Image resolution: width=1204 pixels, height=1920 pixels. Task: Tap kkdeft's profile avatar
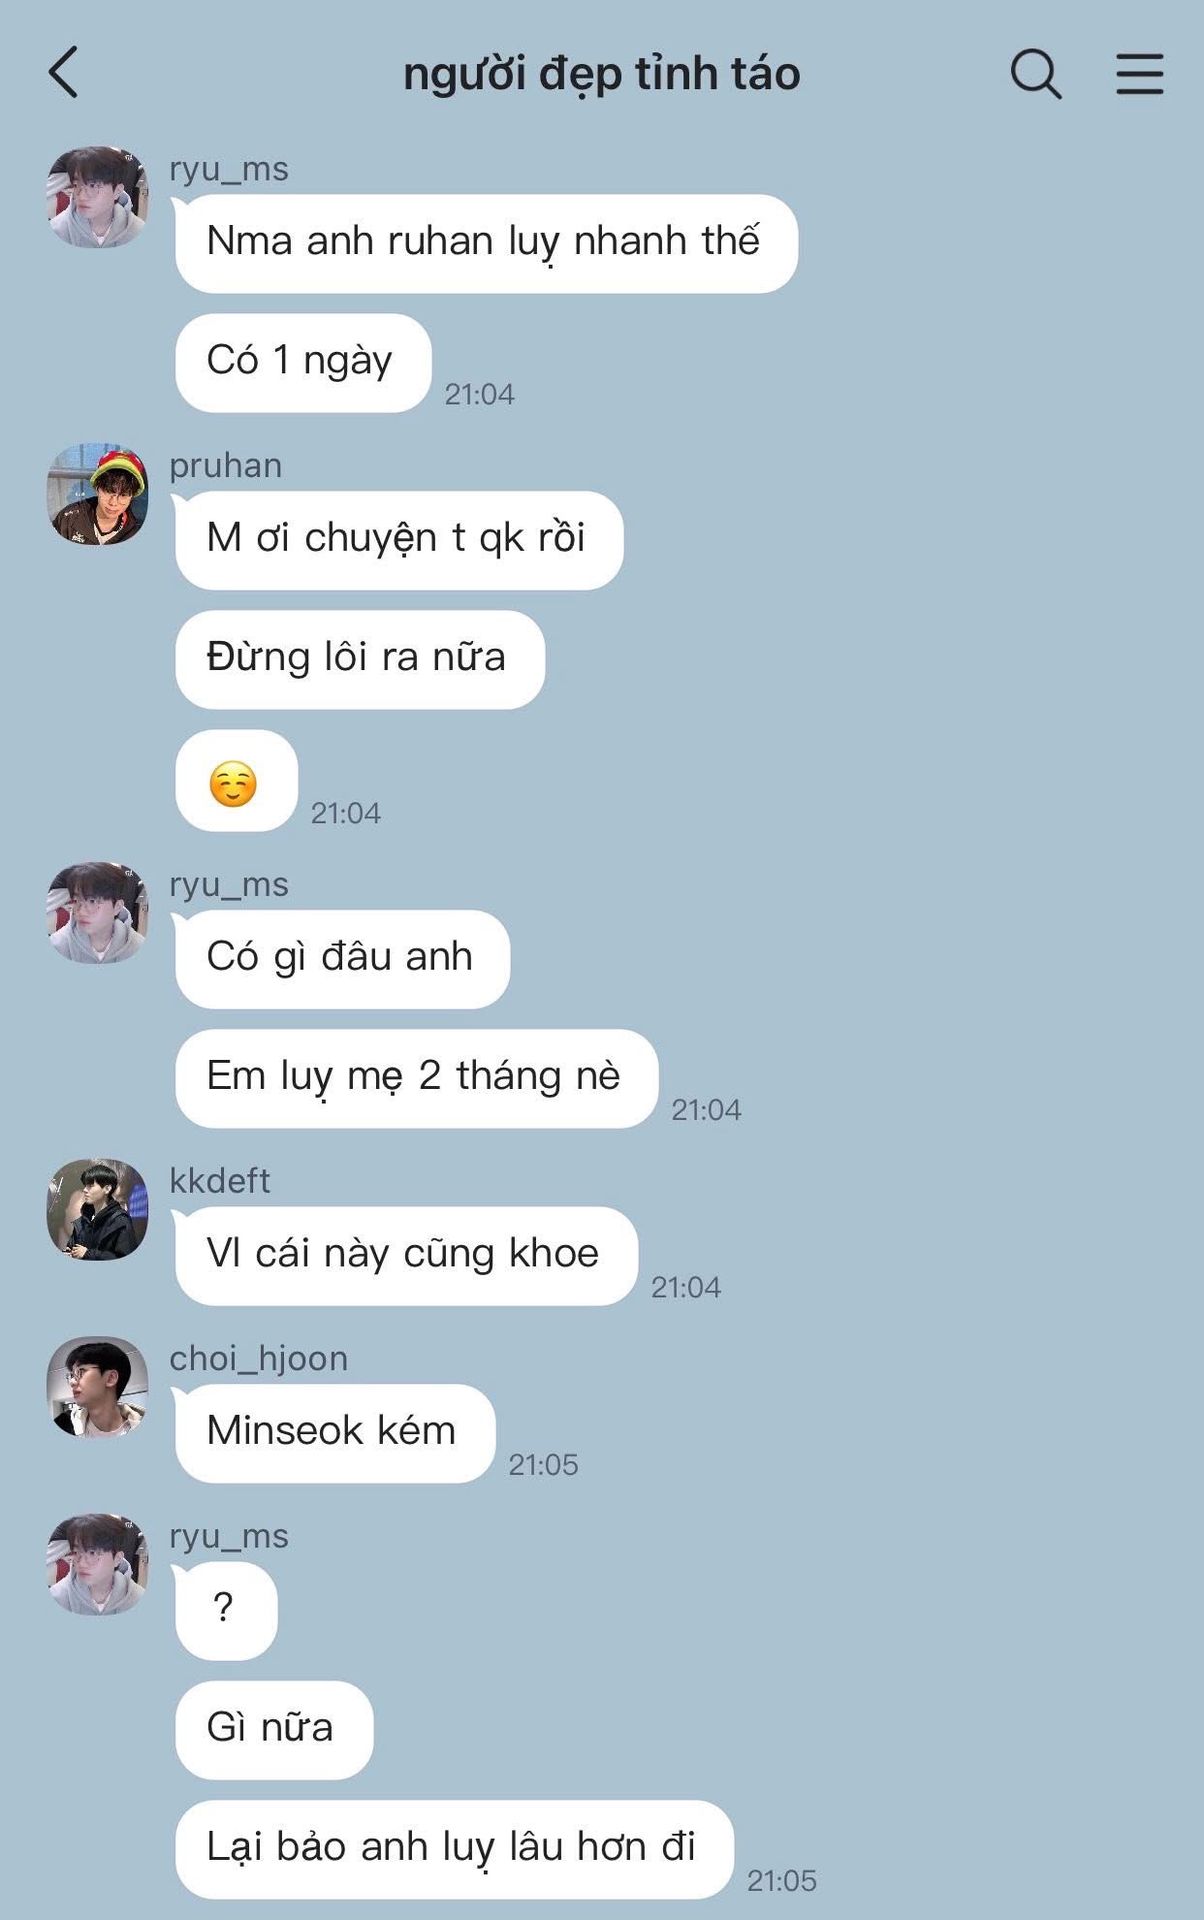(x=98, y=1209)
